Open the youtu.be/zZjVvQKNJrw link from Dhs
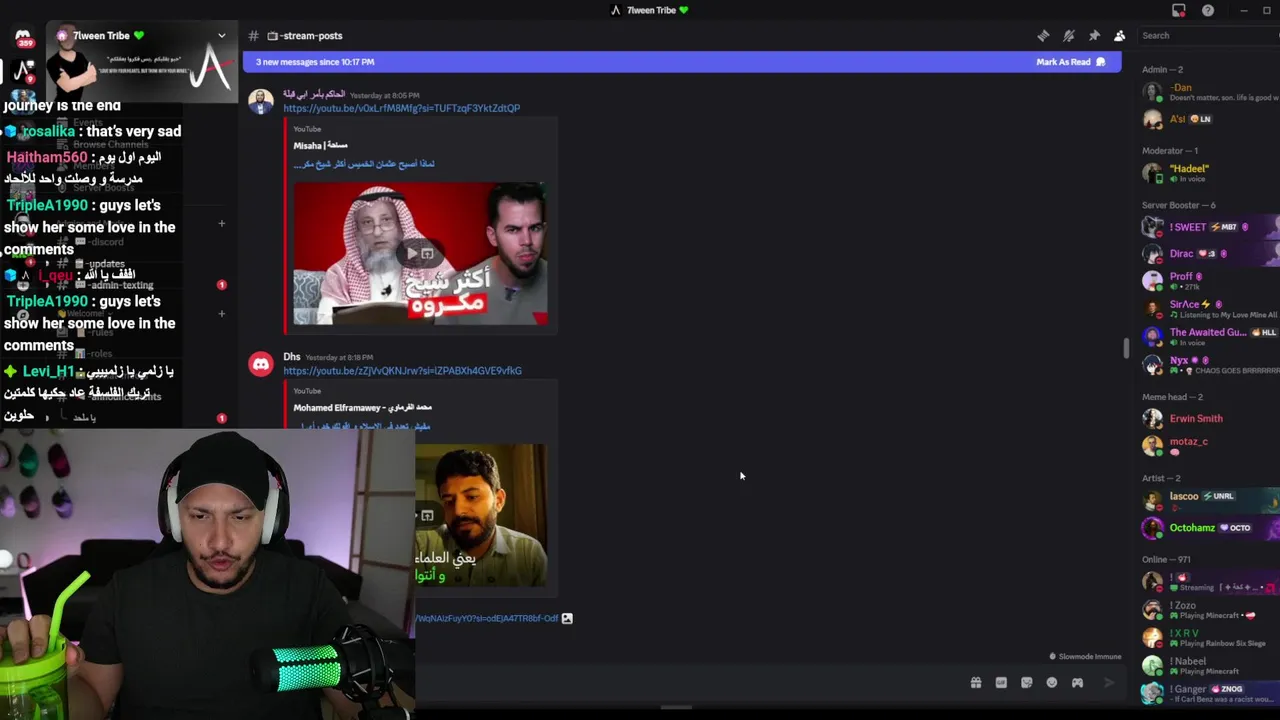 pyautogui.click(x=402, y=371)
